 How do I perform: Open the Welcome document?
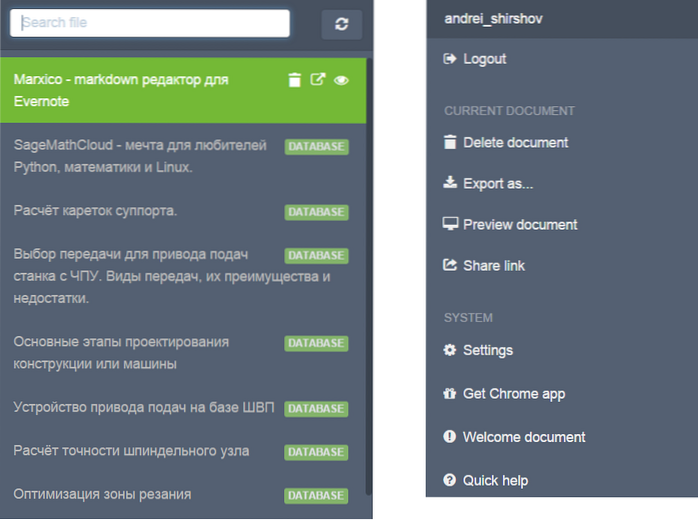(x=524, y=437)
